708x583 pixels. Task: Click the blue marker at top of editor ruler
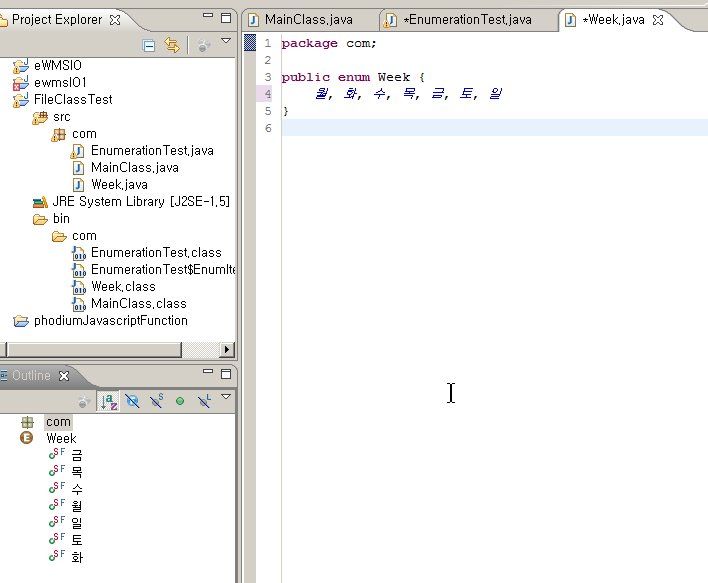[250, 42]
